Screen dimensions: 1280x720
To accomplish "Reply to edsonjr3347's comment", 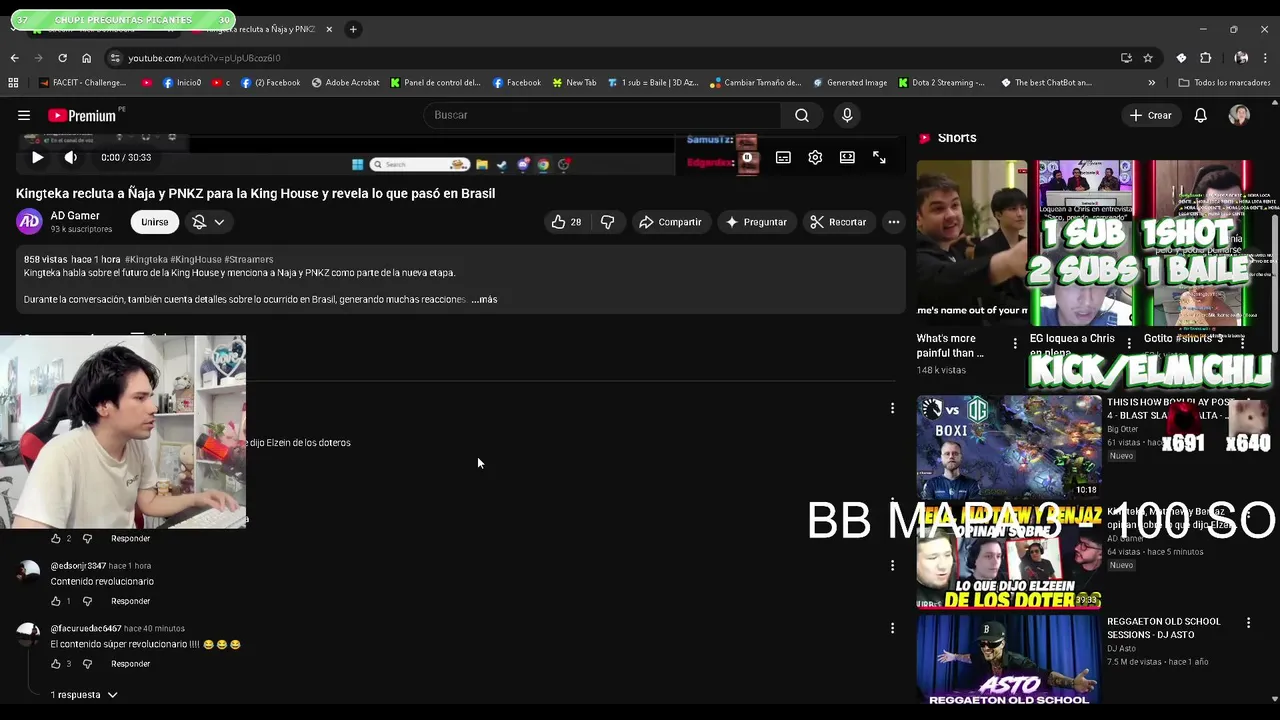I will pos(130,601).
